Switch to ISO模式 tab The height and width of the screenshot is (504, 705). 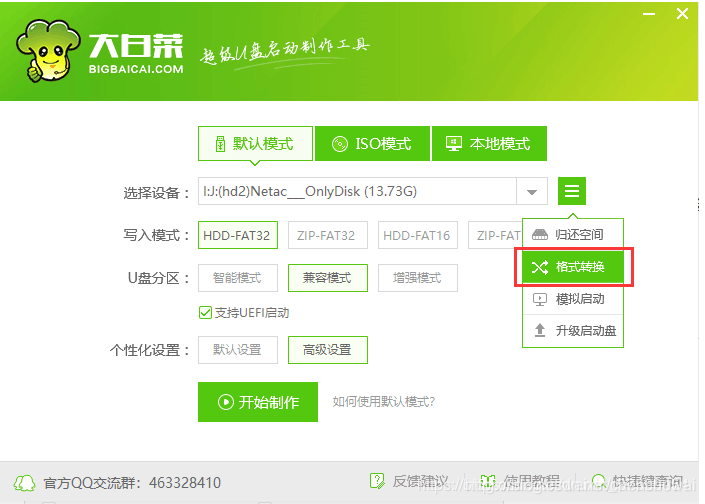tap(372, 144)
